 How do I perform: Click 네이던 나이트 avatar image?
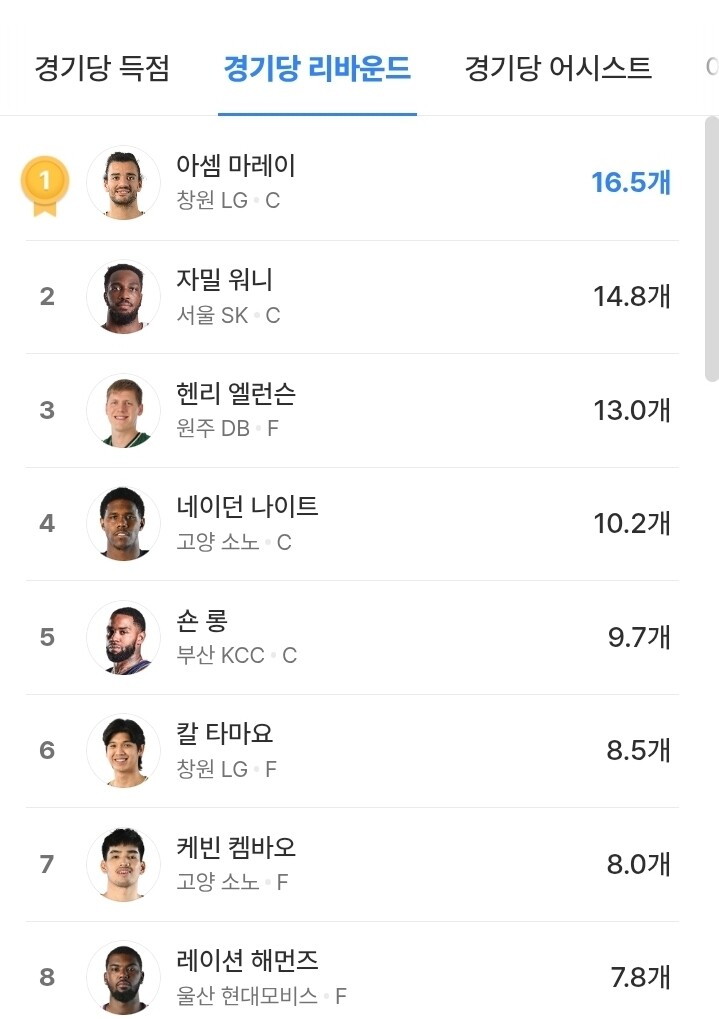[123, 523]
